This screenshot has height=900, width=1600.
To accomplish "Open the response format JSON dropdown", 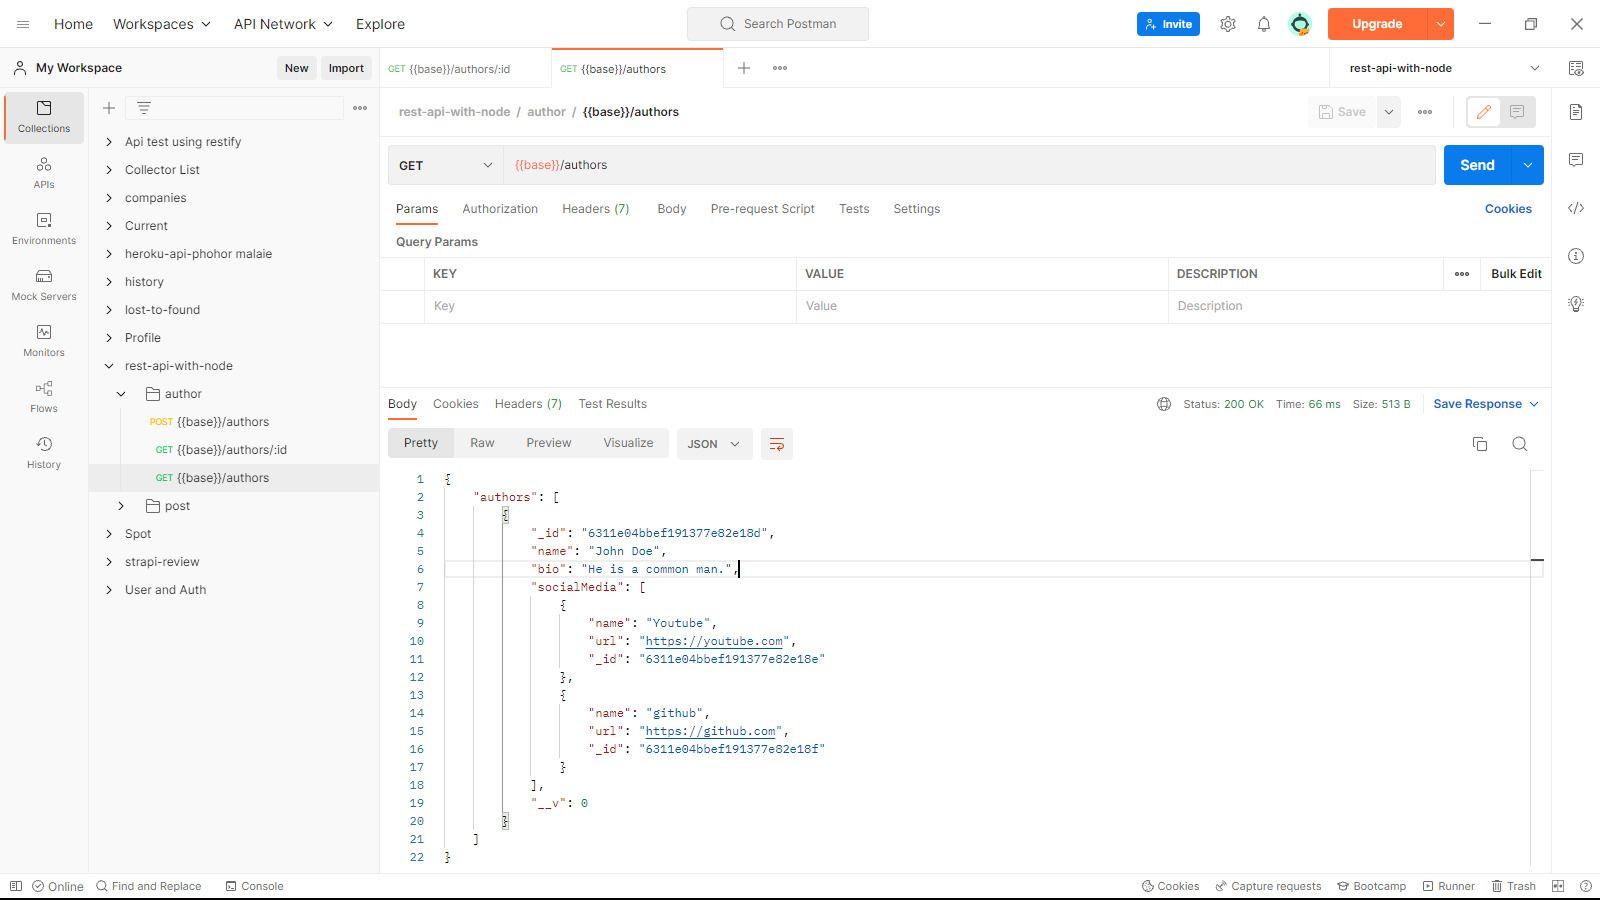I will [x=714, y=444].
